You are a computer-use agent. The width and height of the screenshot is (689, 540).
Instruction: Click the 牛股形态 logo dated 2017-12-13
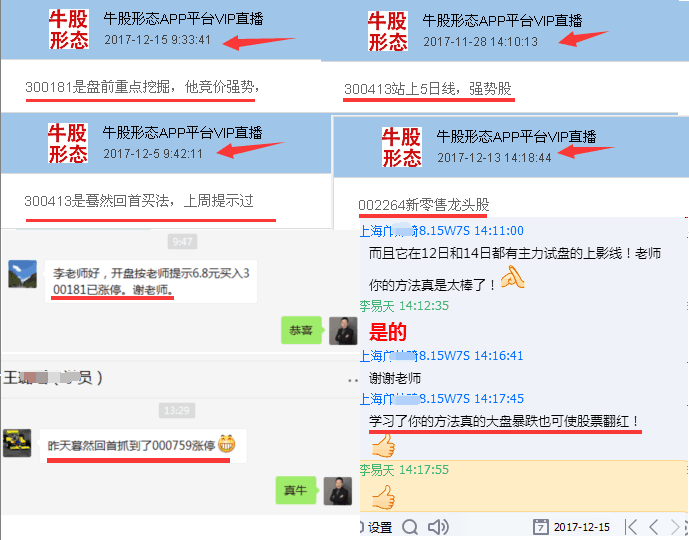(x=402, y=147)
